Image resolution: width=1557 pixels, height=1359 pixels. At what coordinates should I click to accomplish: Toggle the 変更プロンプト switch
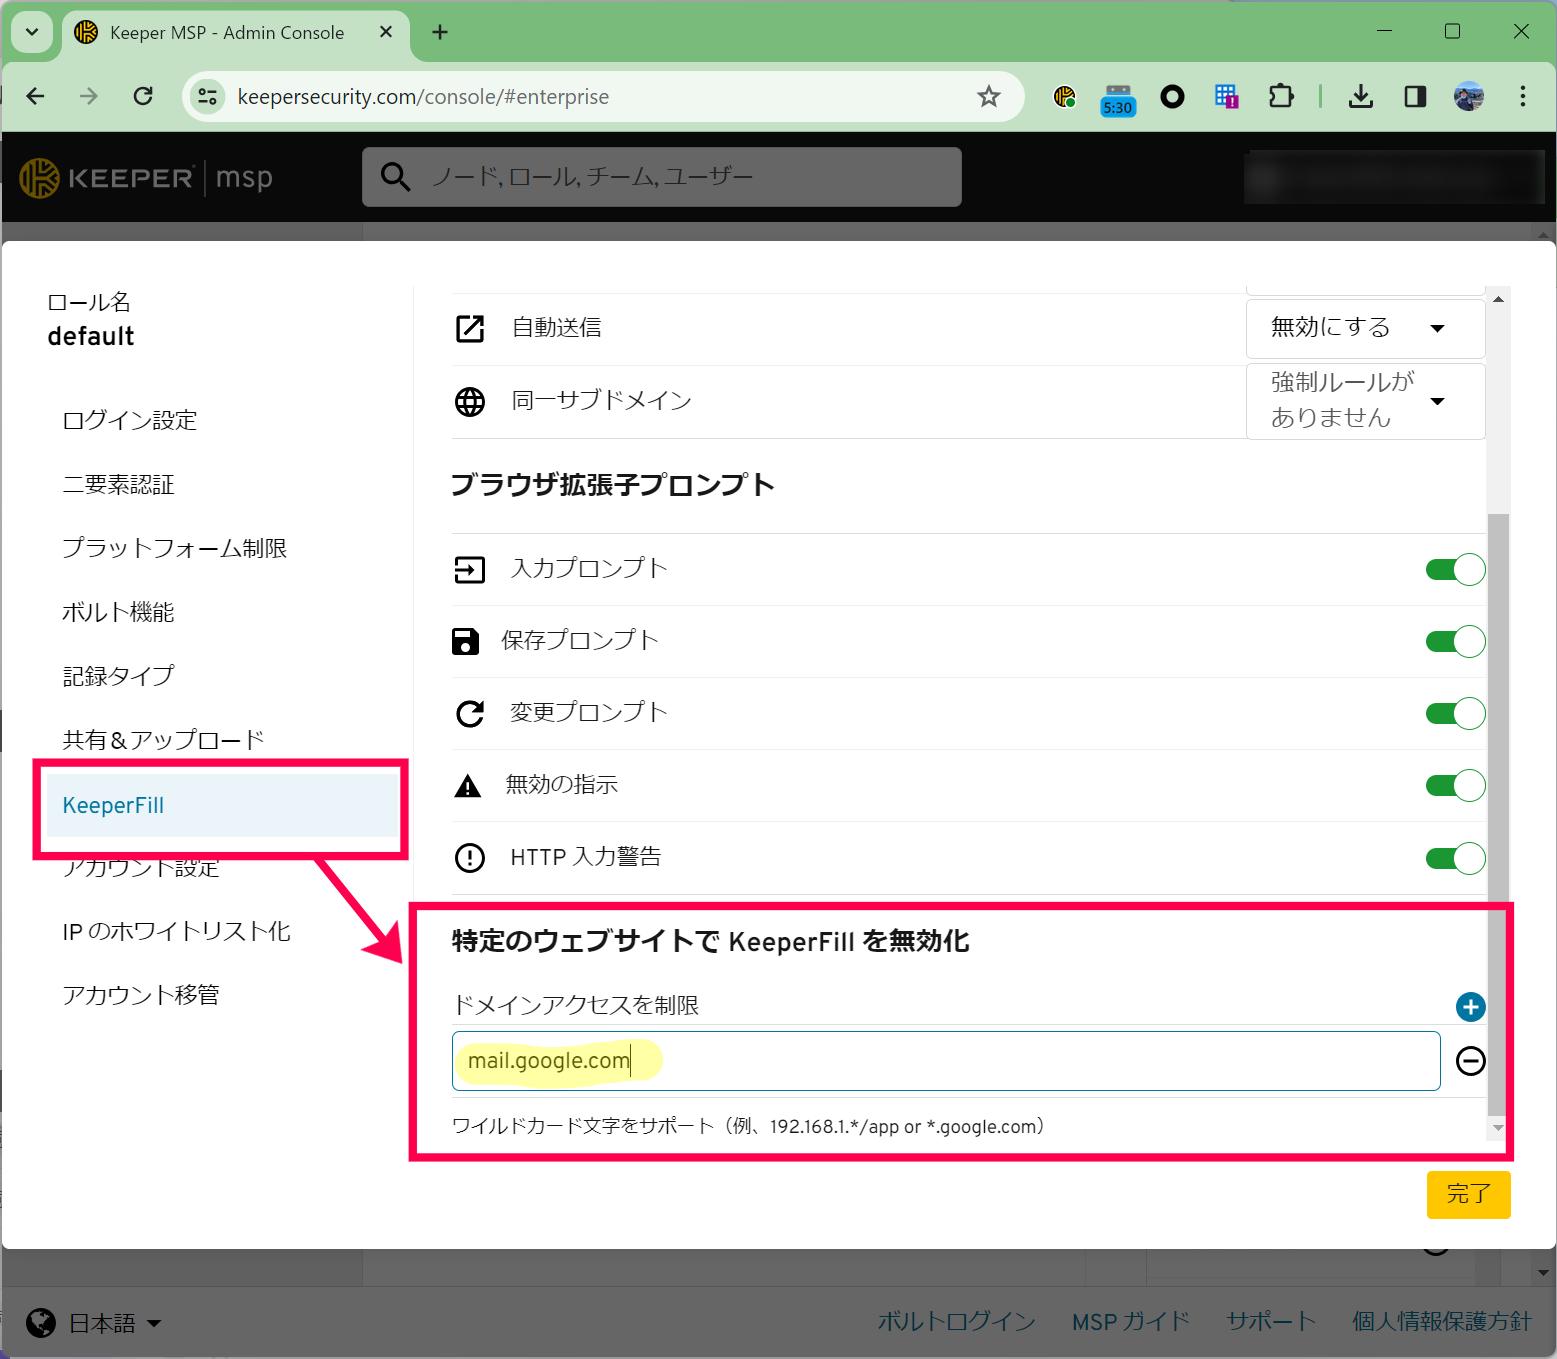[x=1455, y=713]
